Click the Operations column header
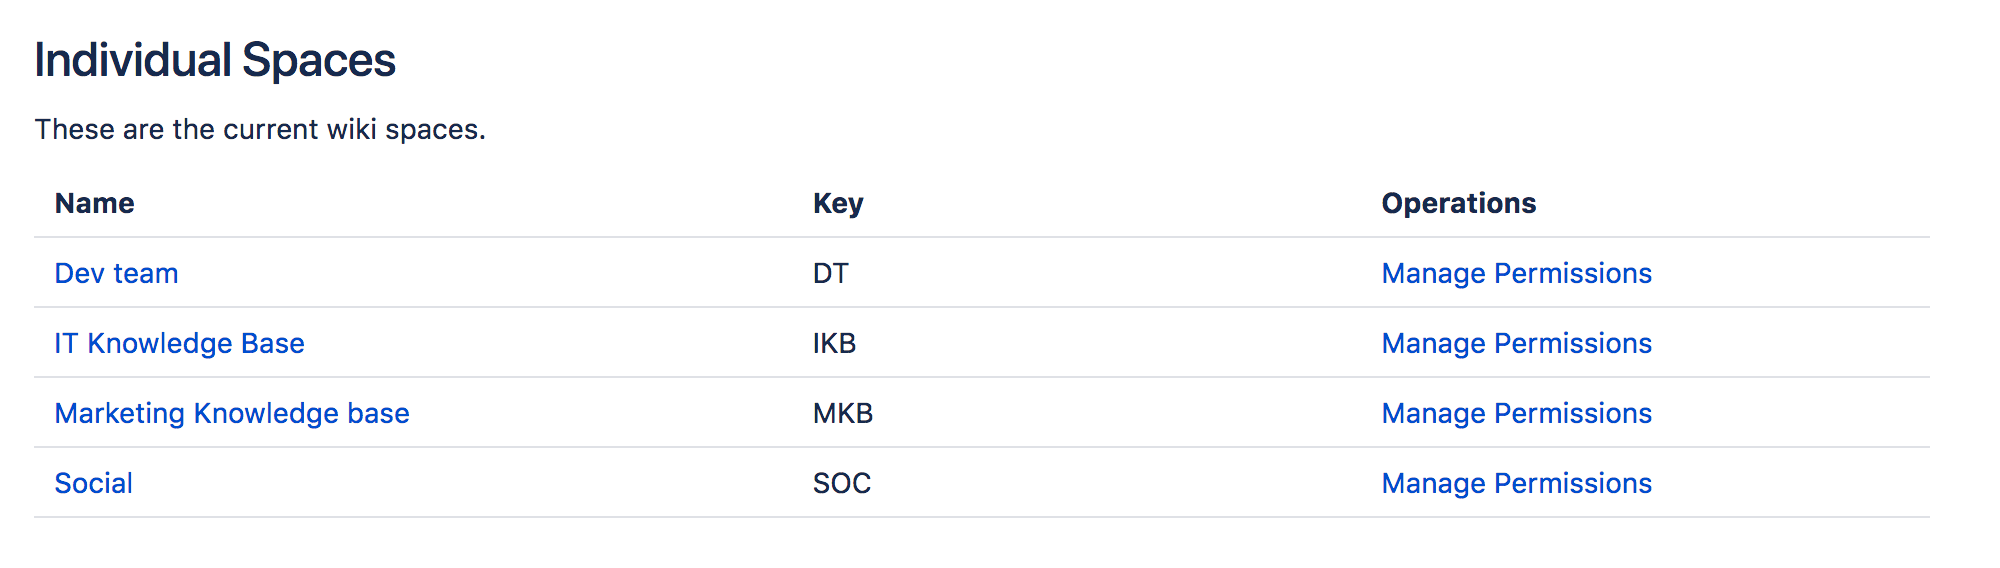This screenshot has height=568, width=2000. [1458, 203]
